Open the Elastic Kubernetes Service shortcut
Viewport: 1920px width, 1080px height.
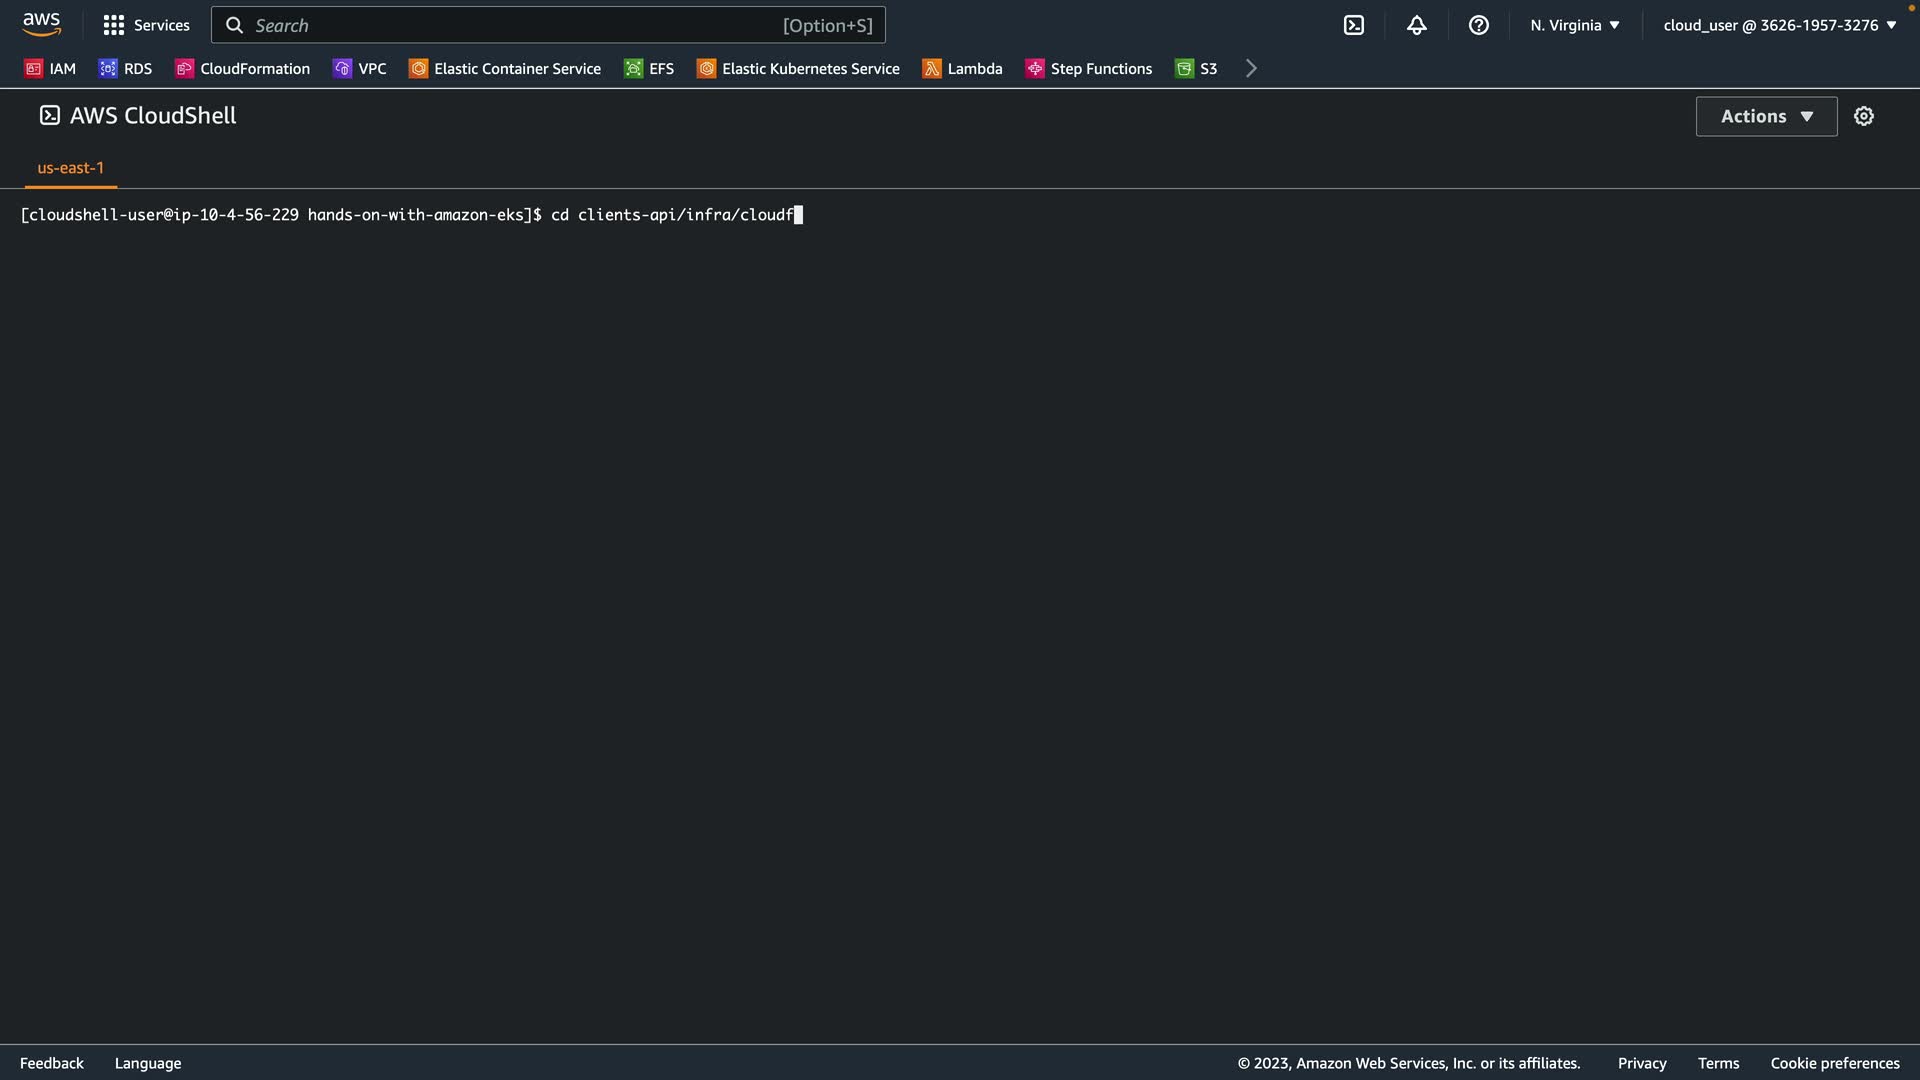[798, 68]
